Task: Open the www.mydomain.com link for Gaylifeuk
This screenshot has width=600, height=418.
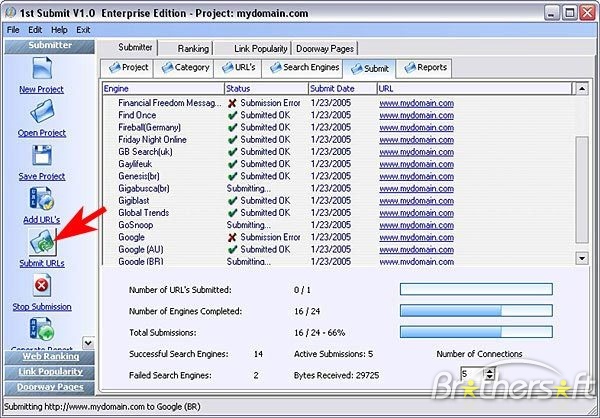Action: point(417,164)
